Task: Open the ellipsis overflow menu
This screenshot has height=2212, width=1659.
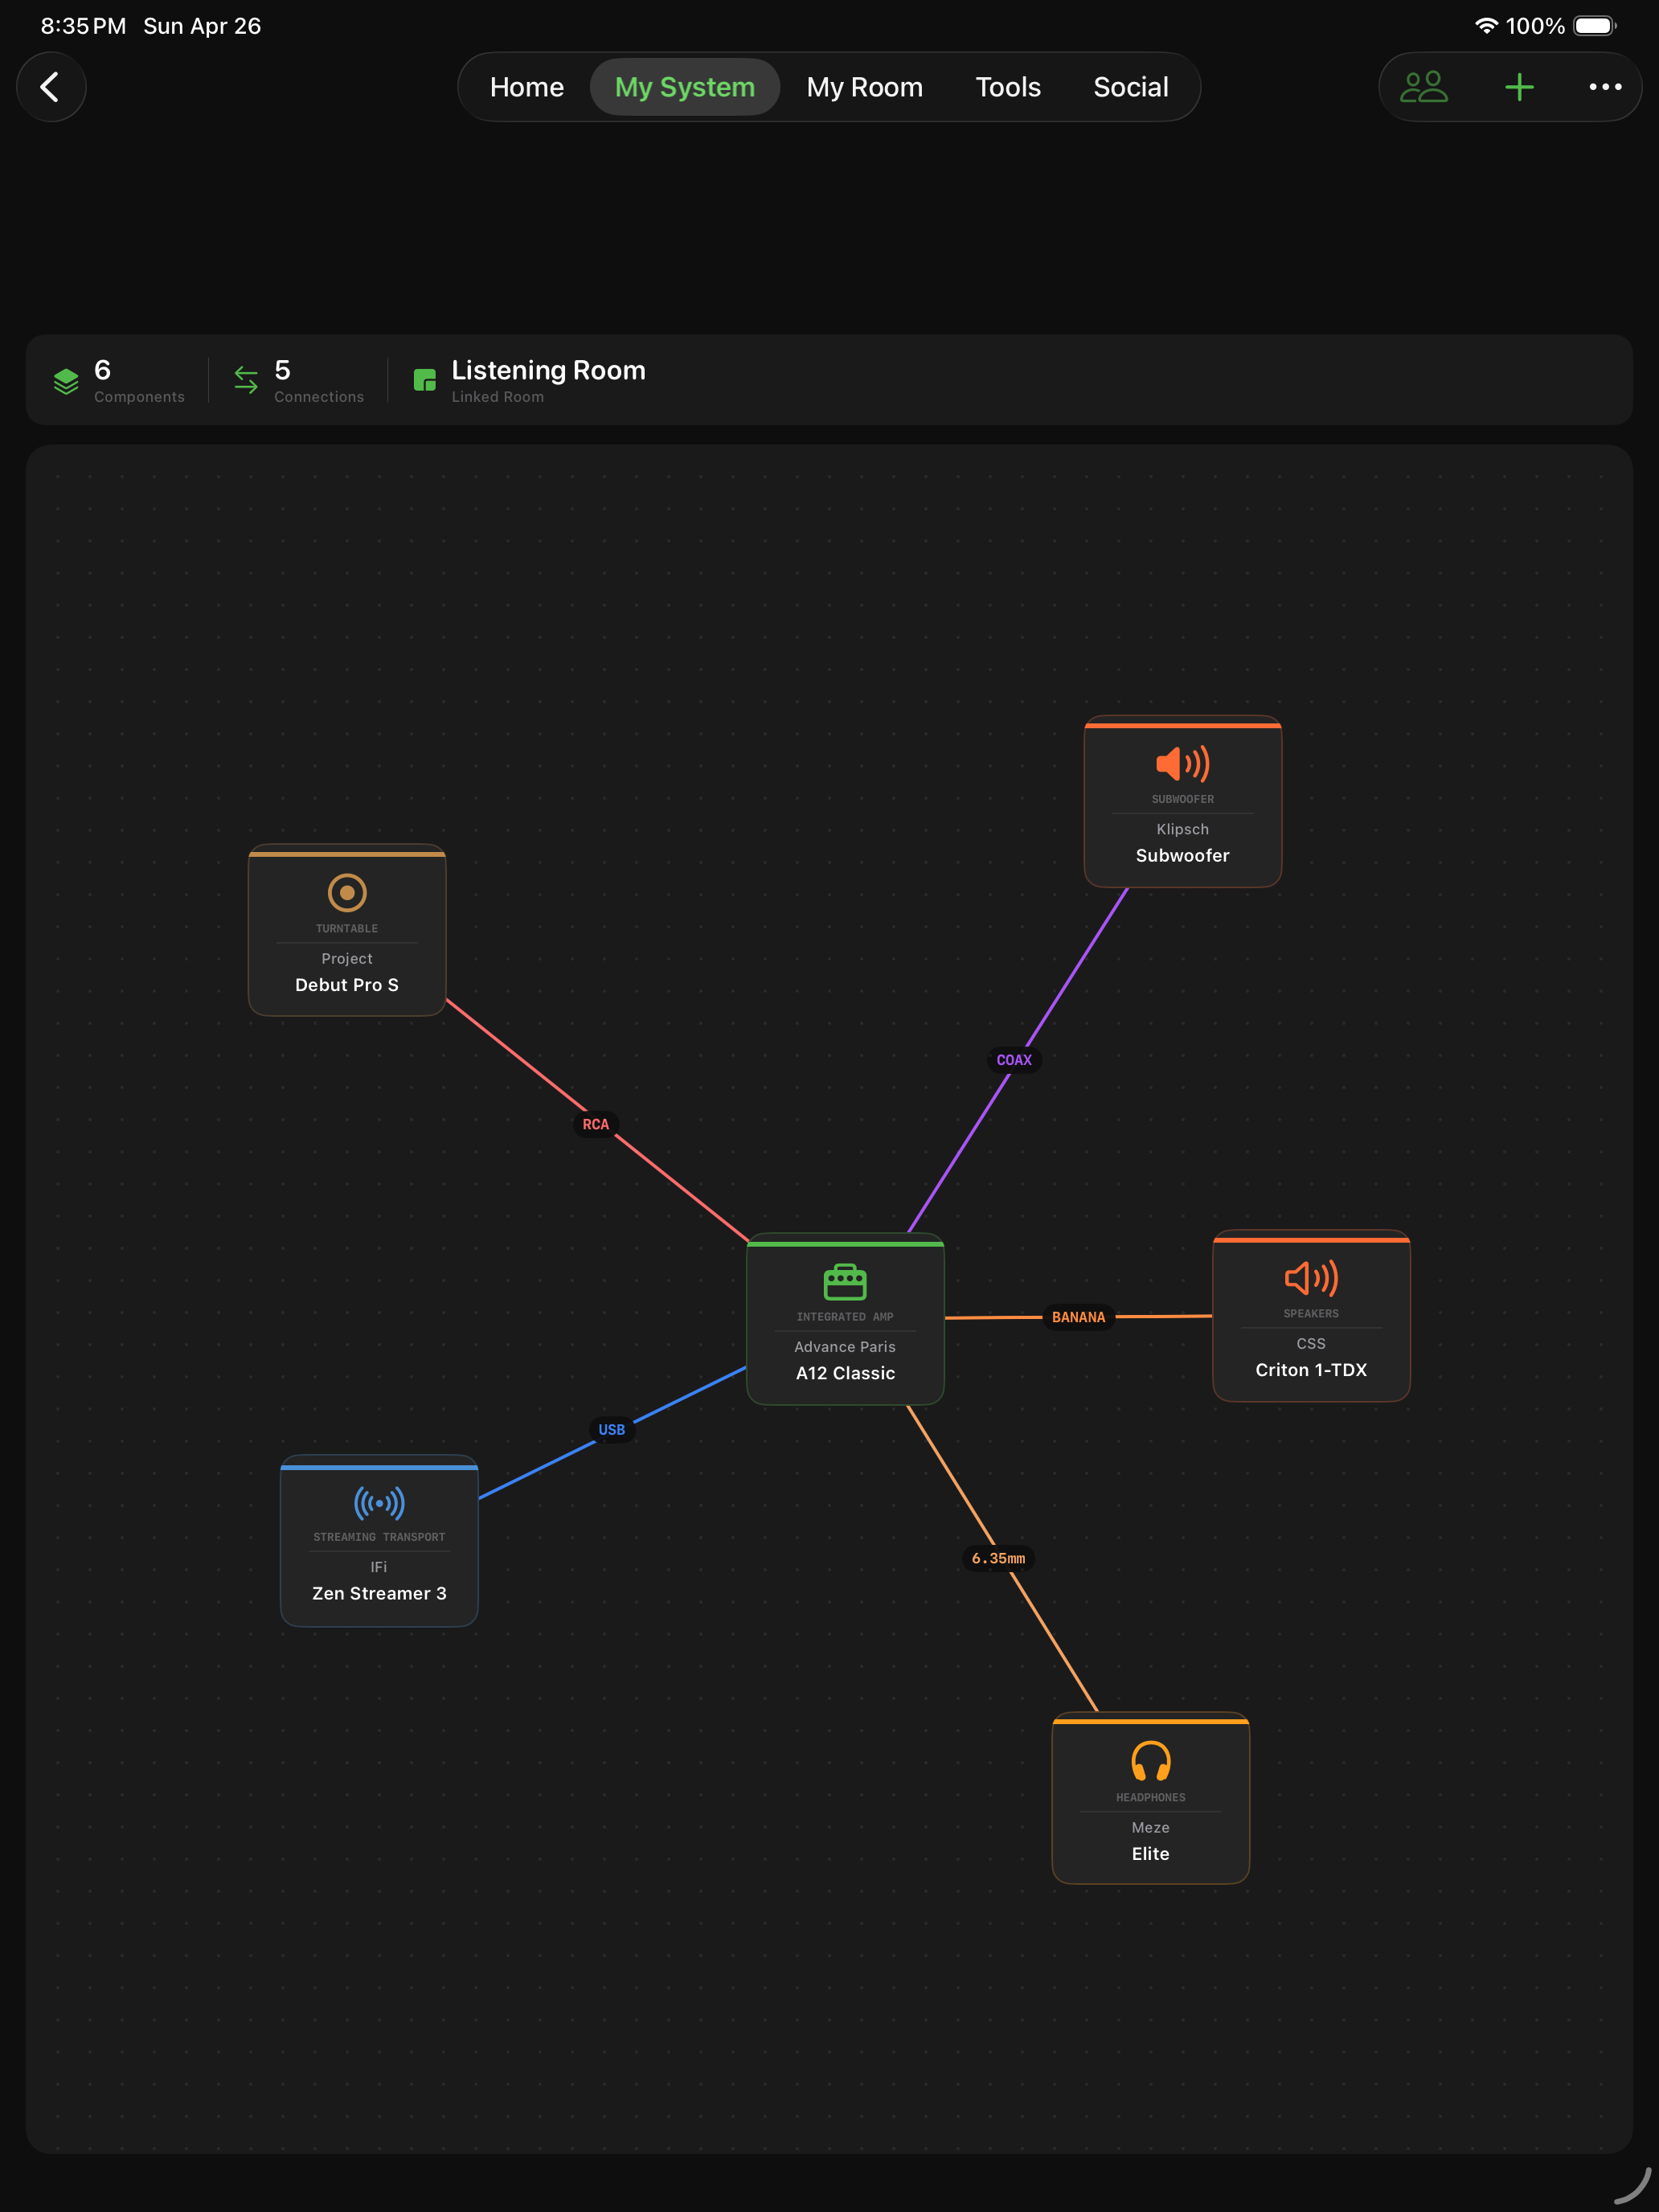Action: click(1604, 86)
